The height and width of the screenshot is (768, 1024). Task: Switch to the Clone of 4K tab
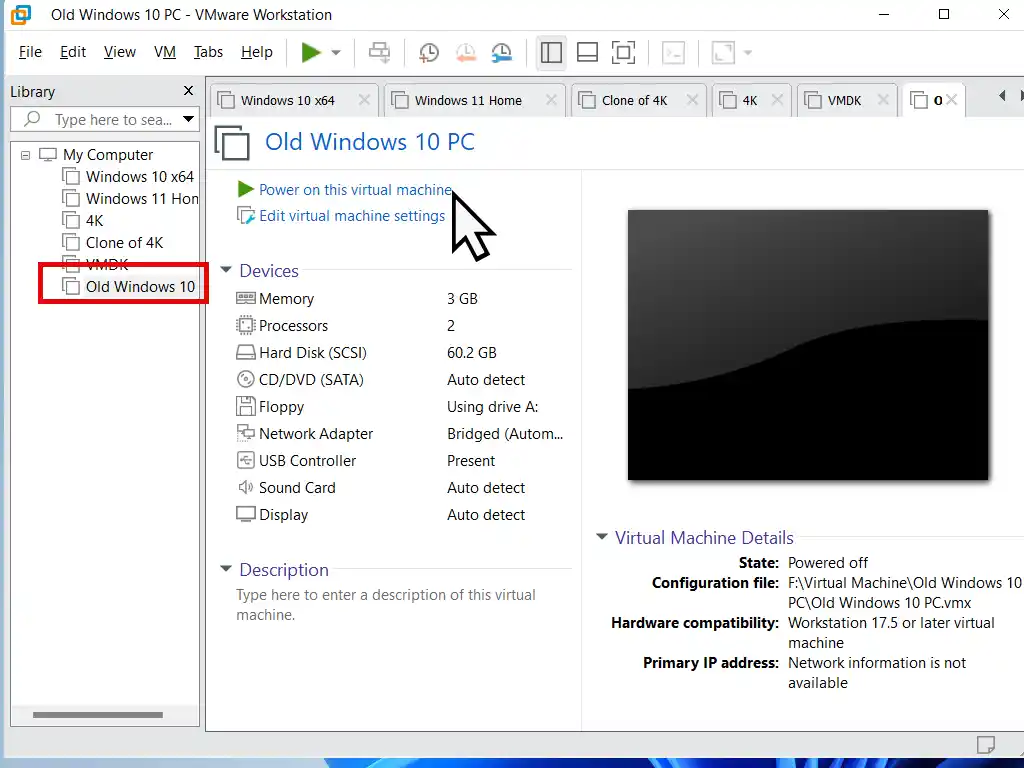[634, 101]
